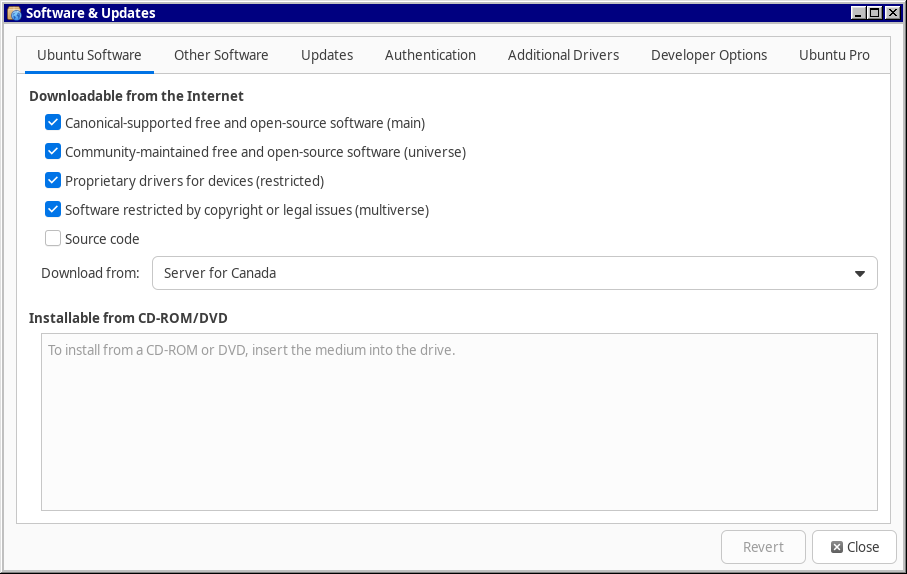The width and height of the screenshot is (907, 574).
Task: Switch to the Ubuntu Pro tab
Action: [x=834, y=55]
